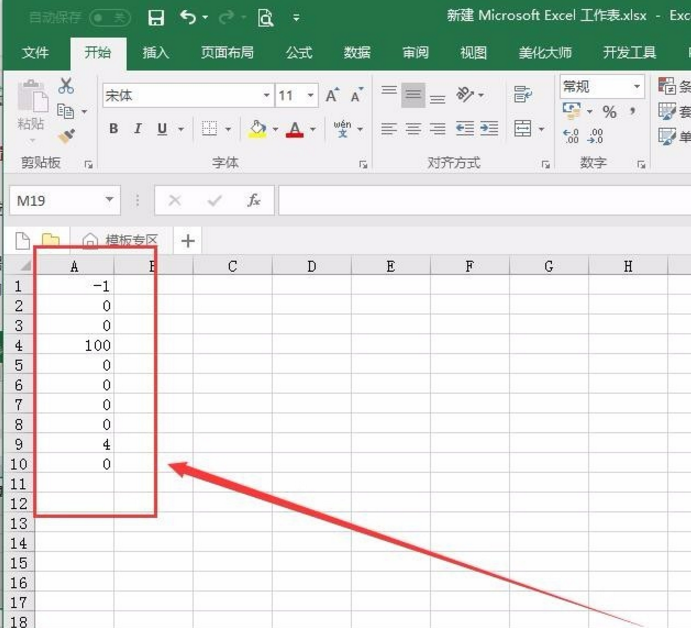
Task: Click the Align Left icon
Action: [389, 129]
